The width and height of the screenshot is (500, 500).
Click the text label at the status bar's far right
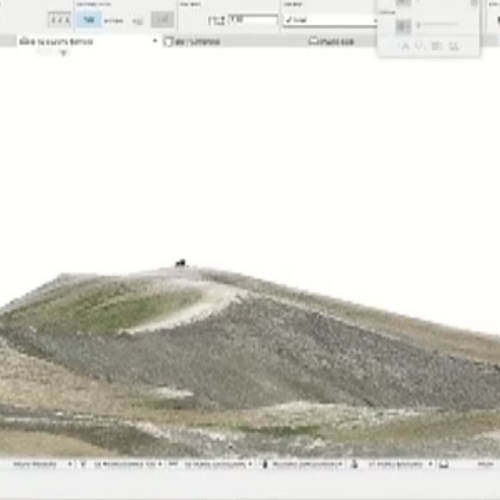tap(485, 464)
